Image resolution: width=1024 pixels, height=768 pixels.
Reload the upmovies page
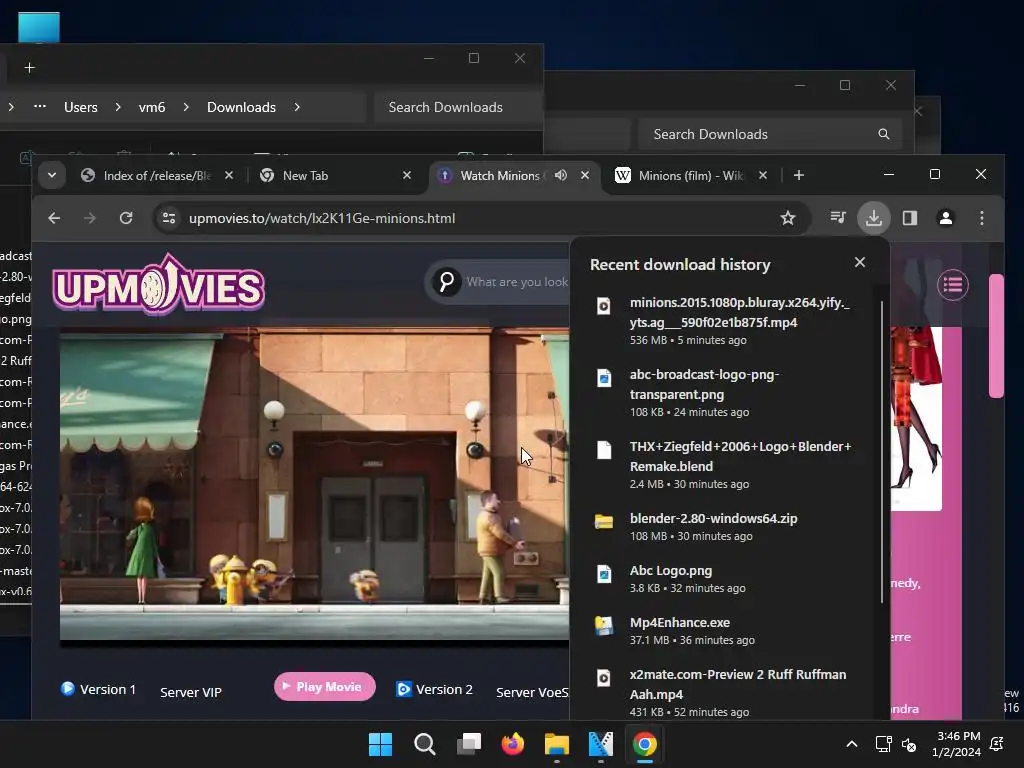126,218
